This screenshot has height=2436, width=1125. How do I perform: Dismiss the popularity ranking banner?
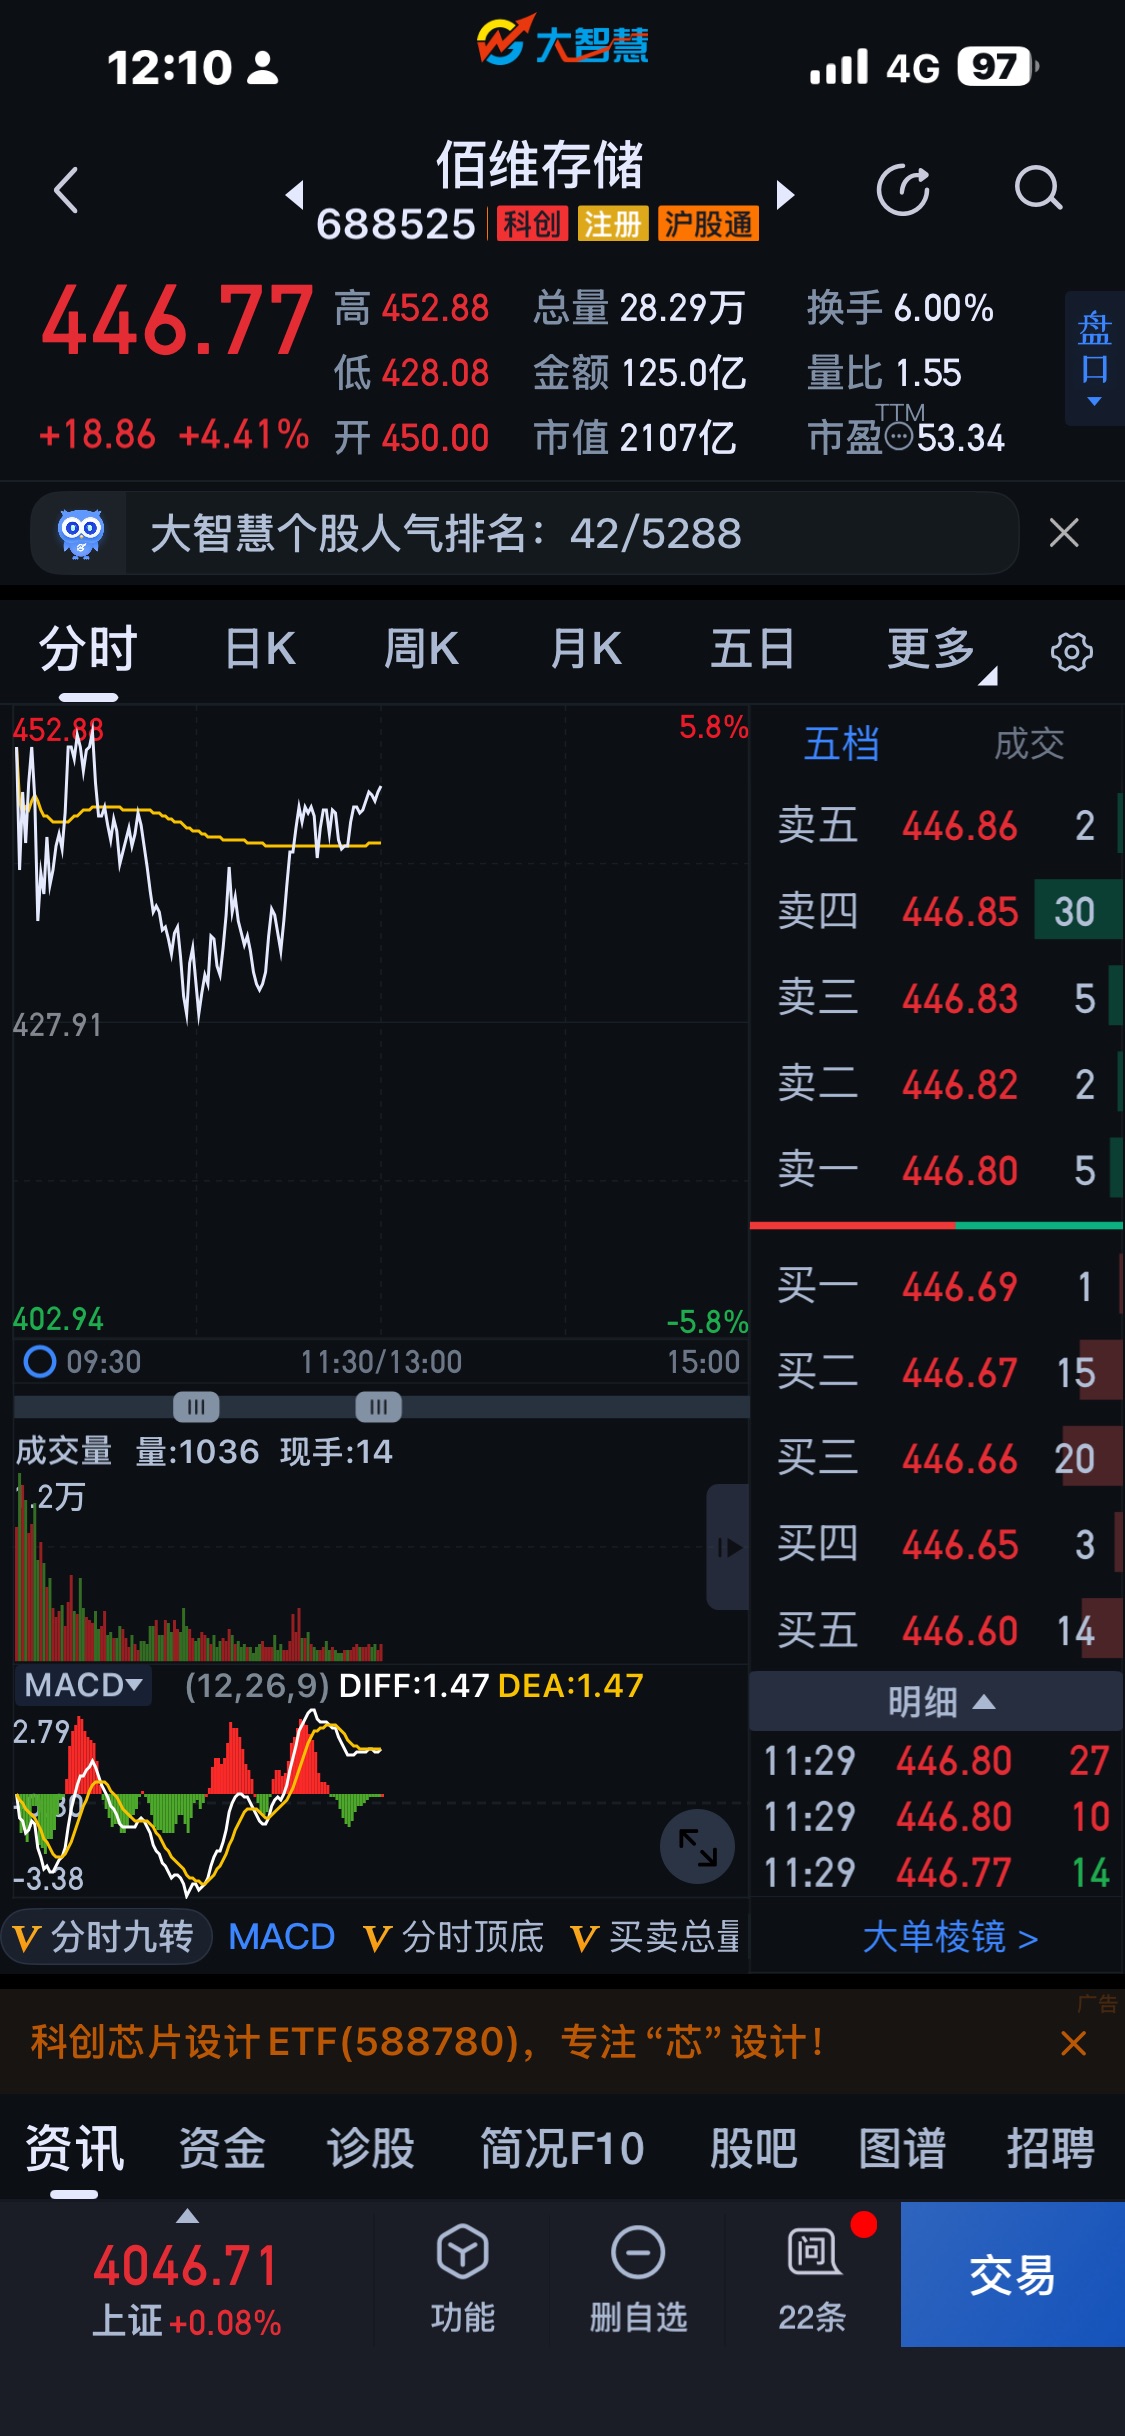(1064, 533)
